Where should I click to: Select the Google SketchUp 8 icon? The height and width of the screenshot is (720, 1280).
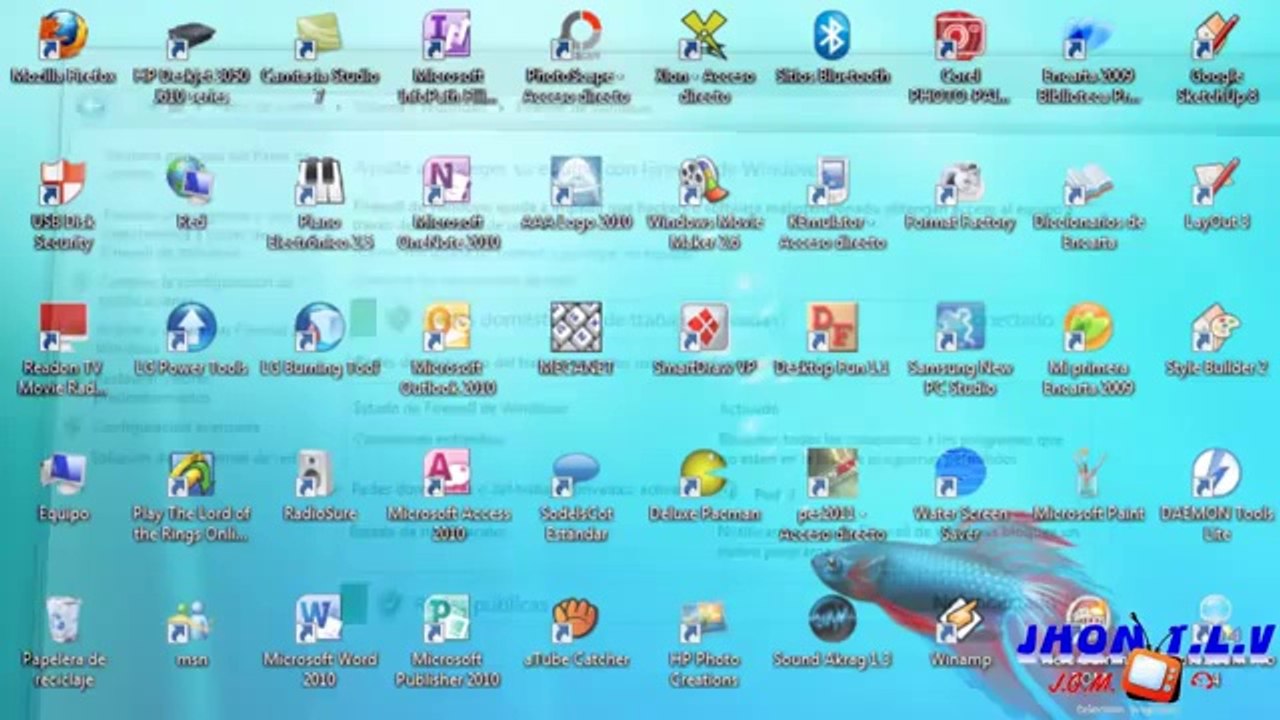point(1216,35)
